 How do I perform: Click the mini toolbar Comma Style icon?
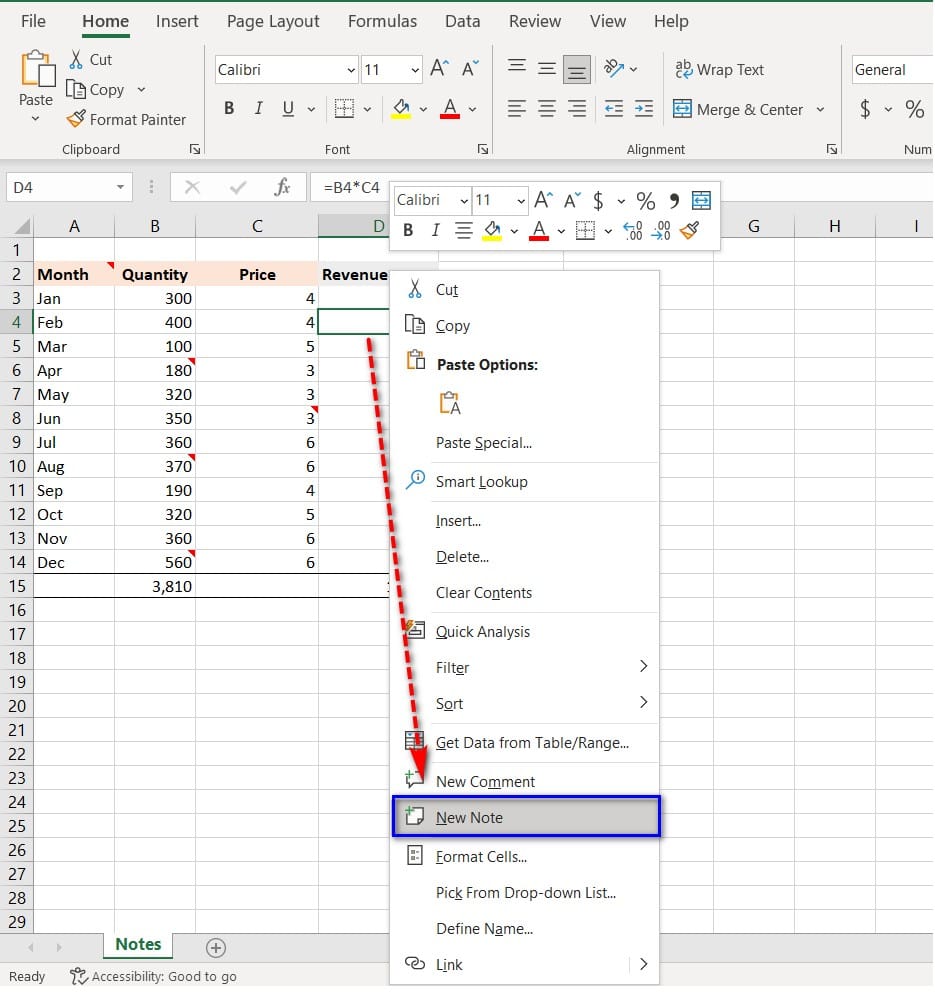point(674,201)
